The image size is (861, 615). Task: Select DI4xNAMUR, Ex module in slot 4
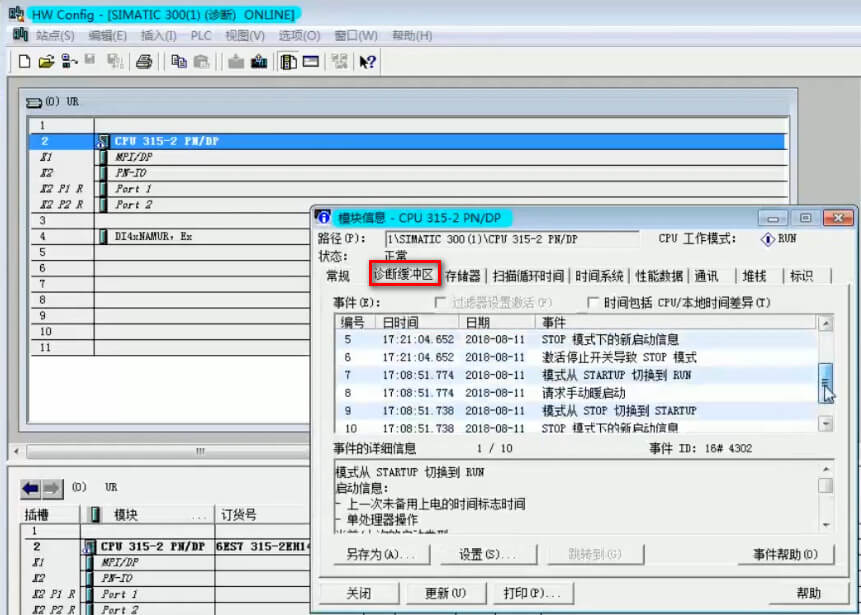click(x=170, y=237)
